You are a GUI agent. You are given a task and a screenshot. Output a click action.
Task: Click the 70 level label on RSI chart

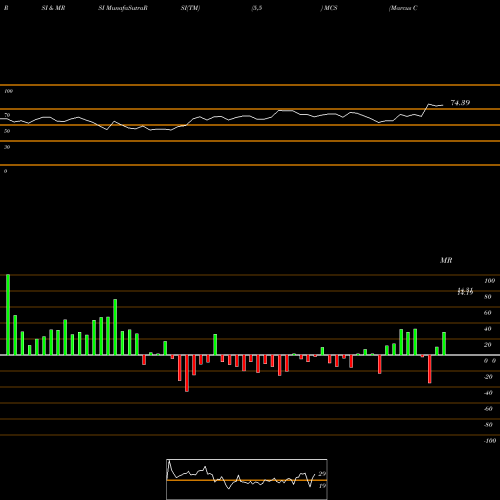pos(7,115)
